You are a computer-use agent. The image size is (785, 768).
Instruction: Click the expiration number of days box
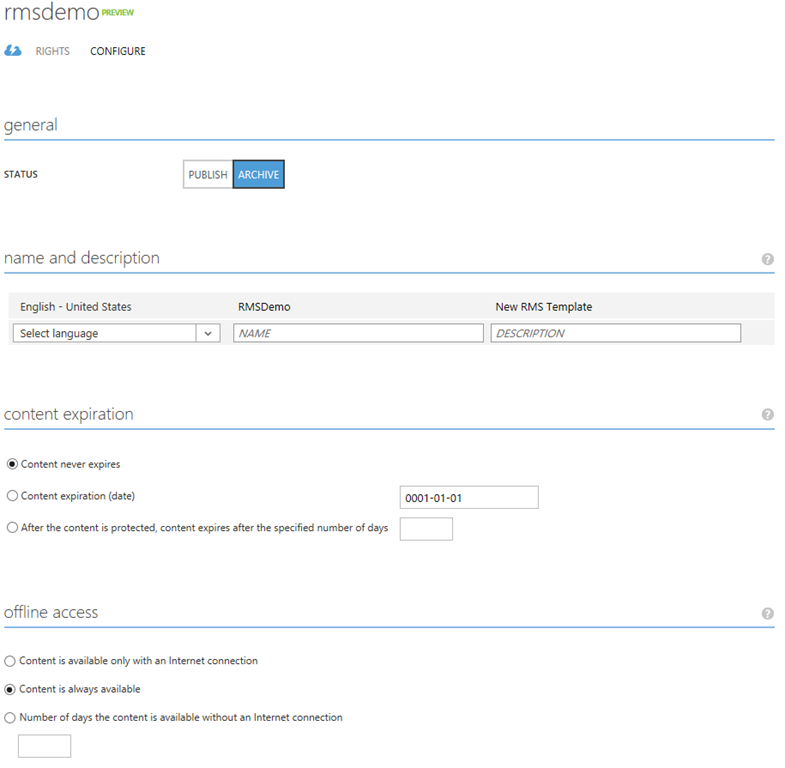click(426, 529)
